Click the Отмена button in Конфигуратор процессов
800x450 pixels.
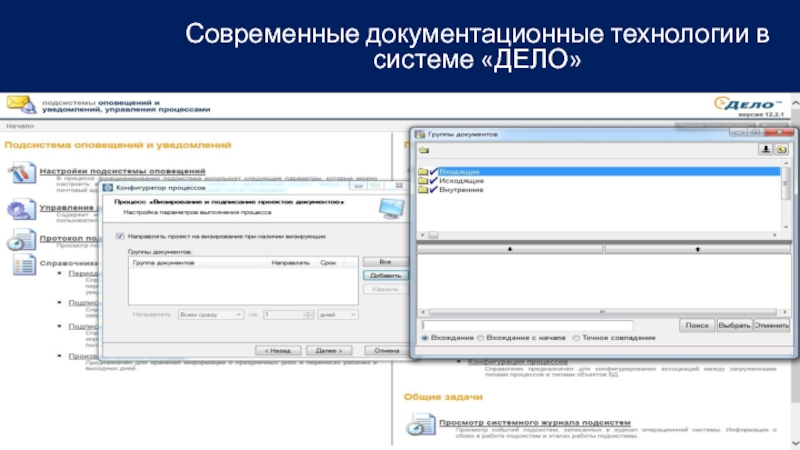(387, 351)
